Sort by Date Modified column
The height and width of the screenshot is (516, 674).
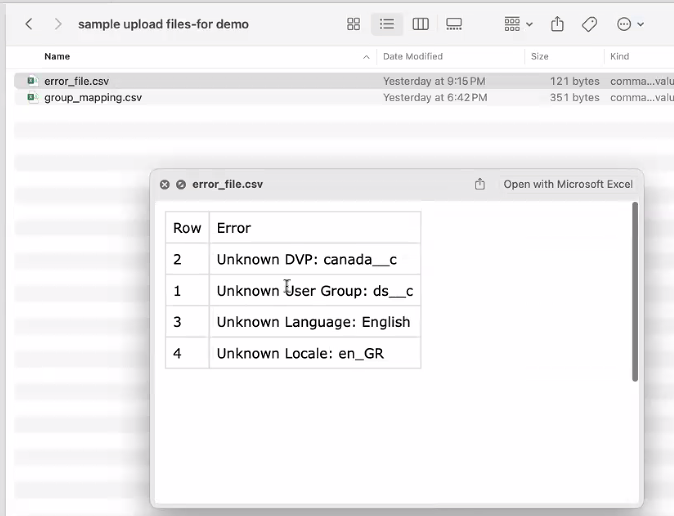click(413, 56)
